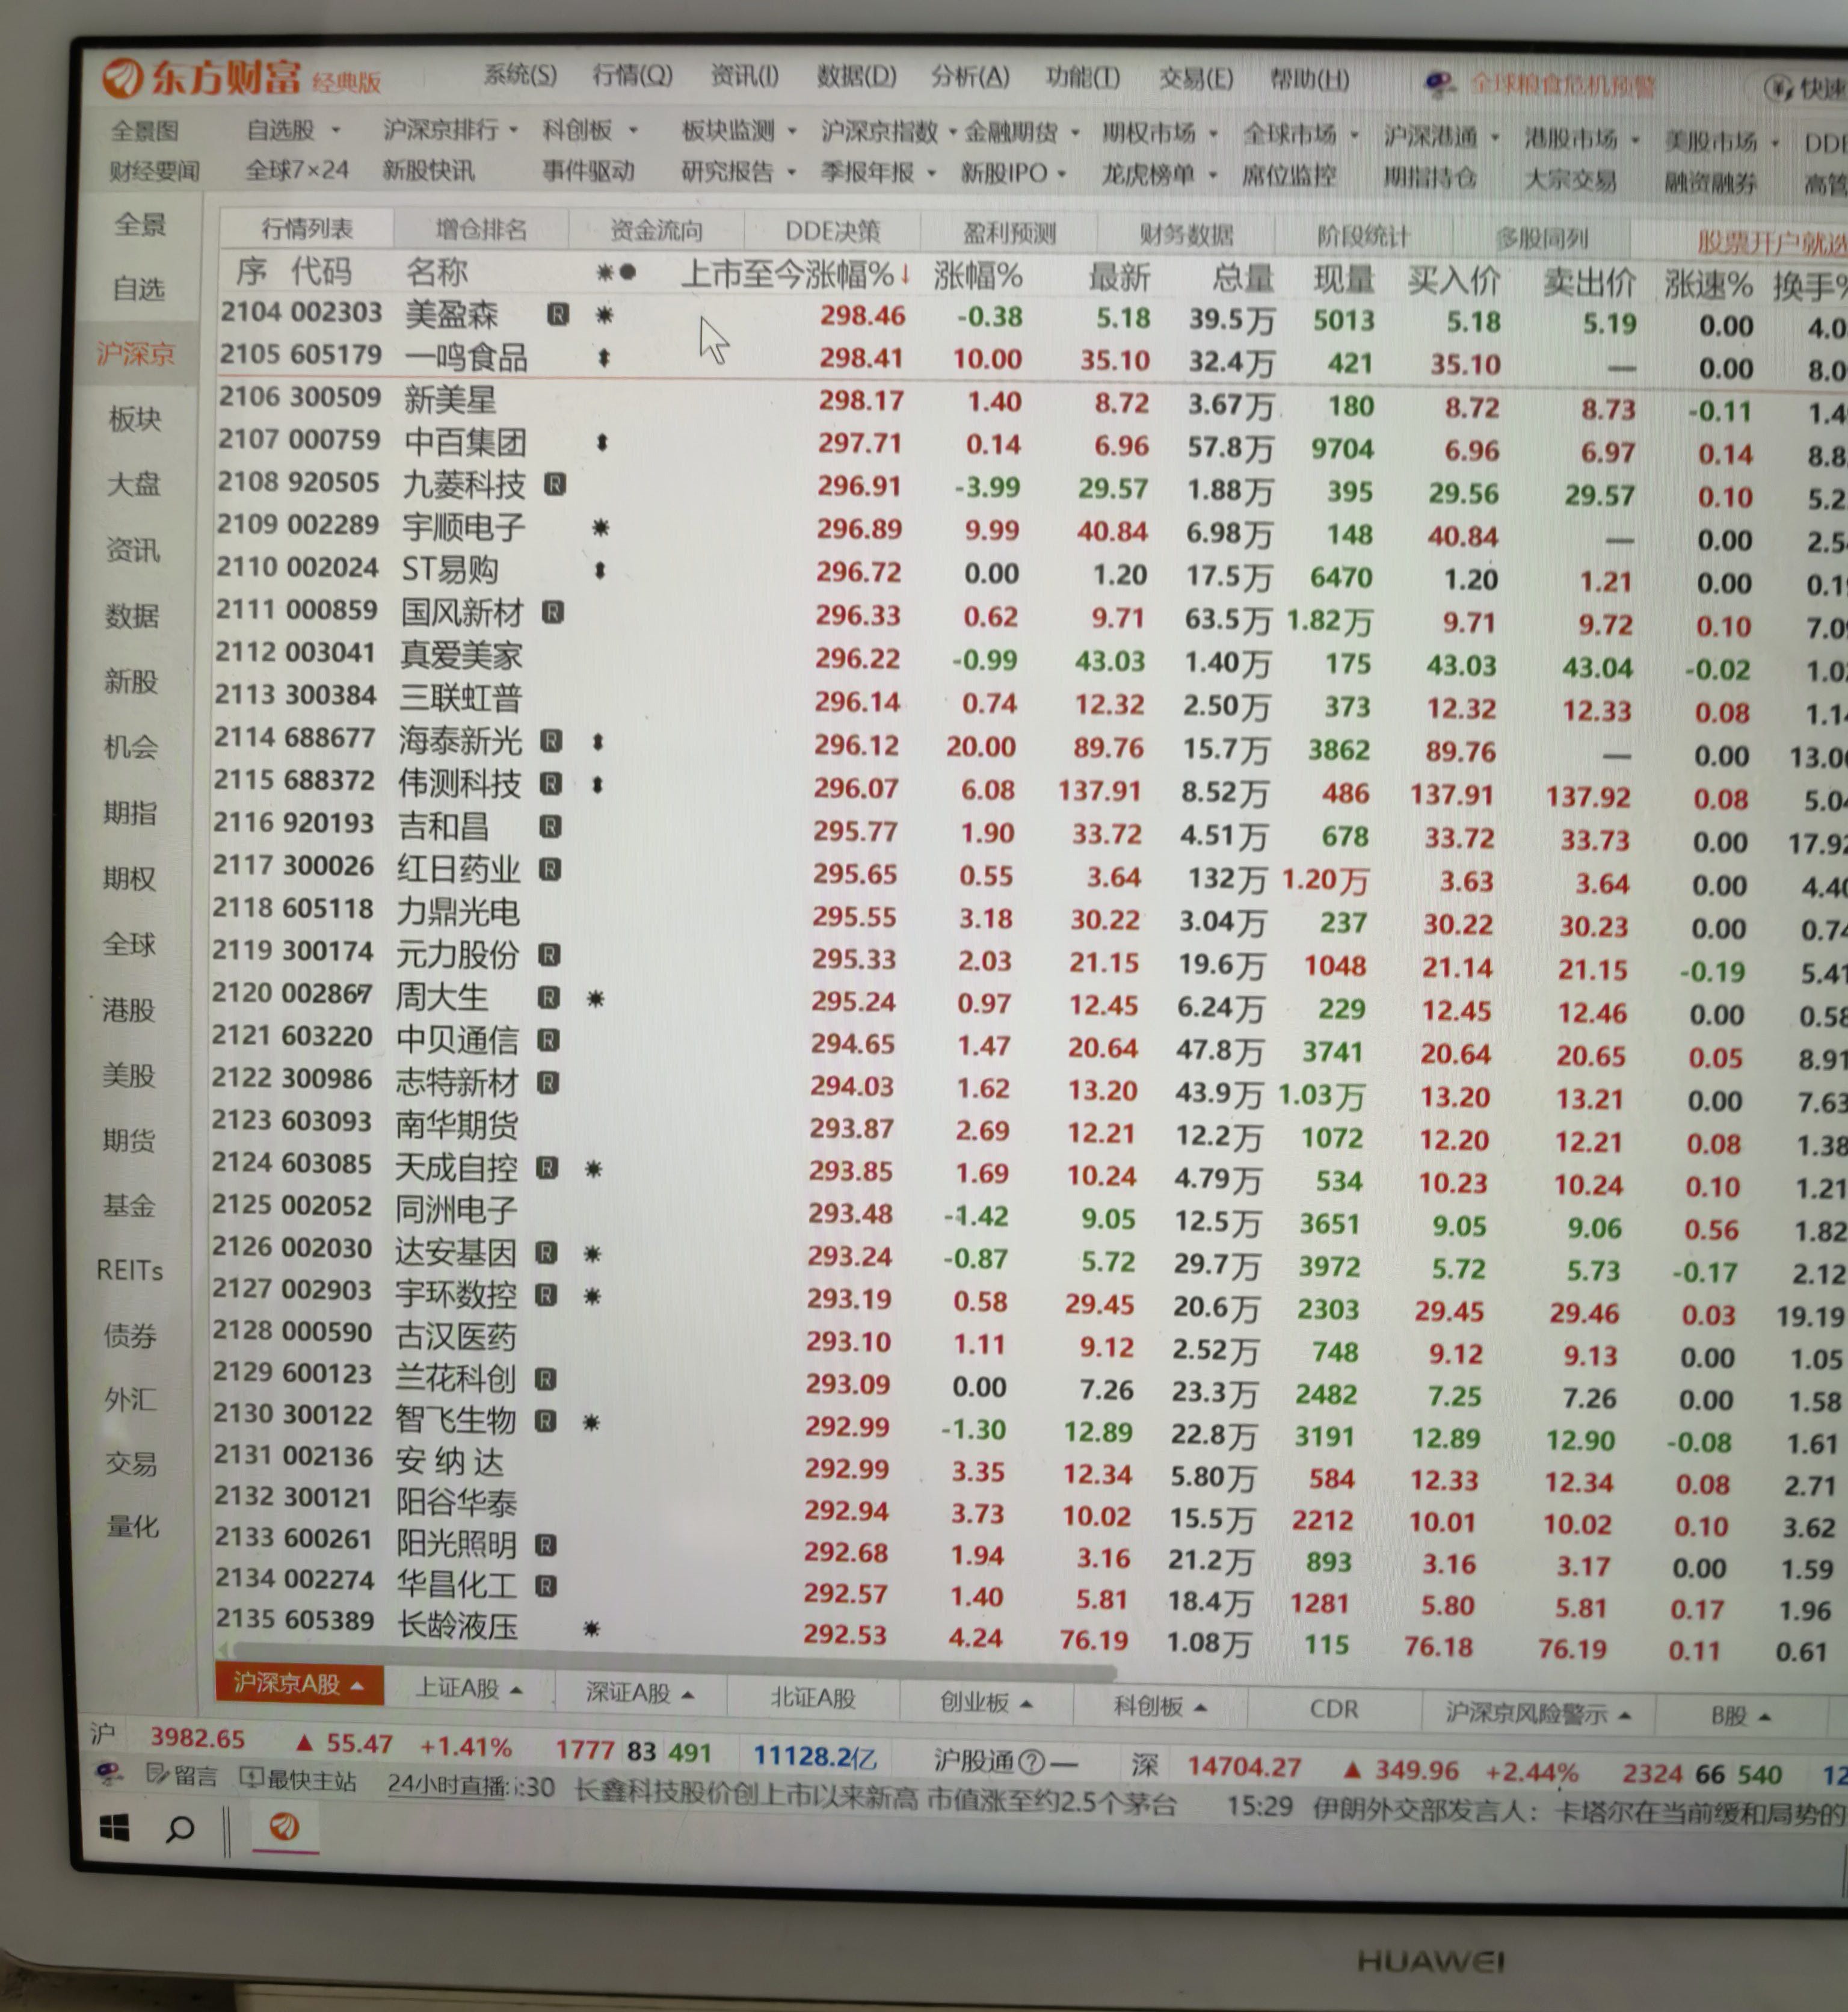Click the R badge beside 宇环数控
1848x2012 pixels.
tap(546, 1295)
